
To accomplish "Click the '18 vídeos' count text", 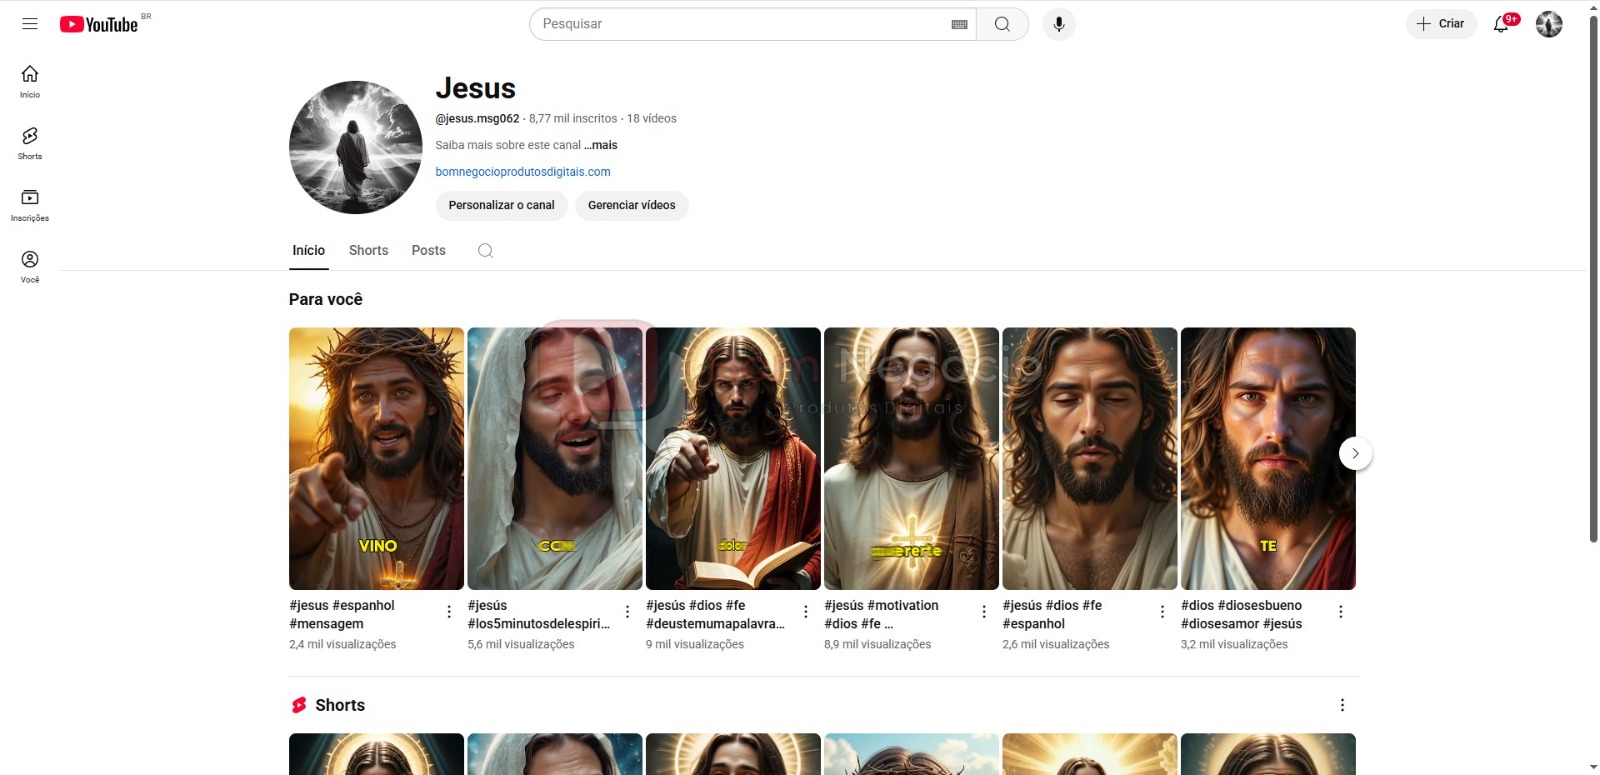I will (x=652, y=119).
